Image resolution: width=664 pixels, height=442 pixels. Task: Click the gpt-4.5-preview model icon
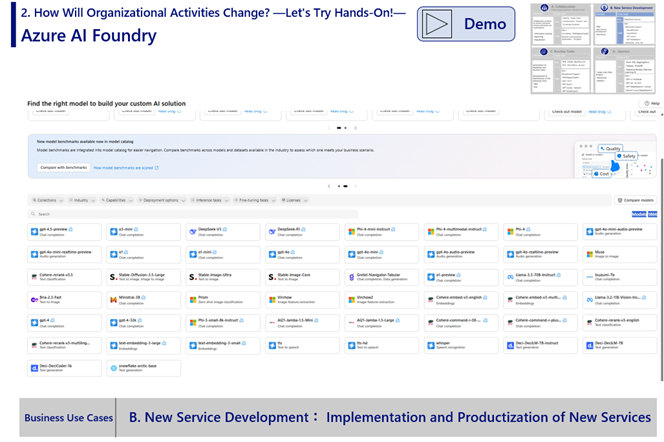34,232
